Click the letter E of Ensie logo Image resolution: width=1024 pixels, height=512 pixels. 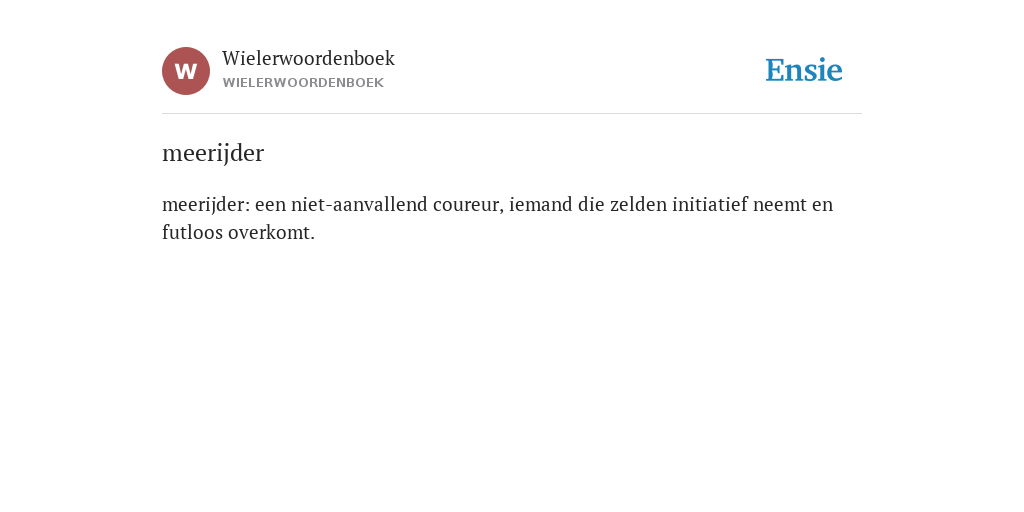click(775, 70)
